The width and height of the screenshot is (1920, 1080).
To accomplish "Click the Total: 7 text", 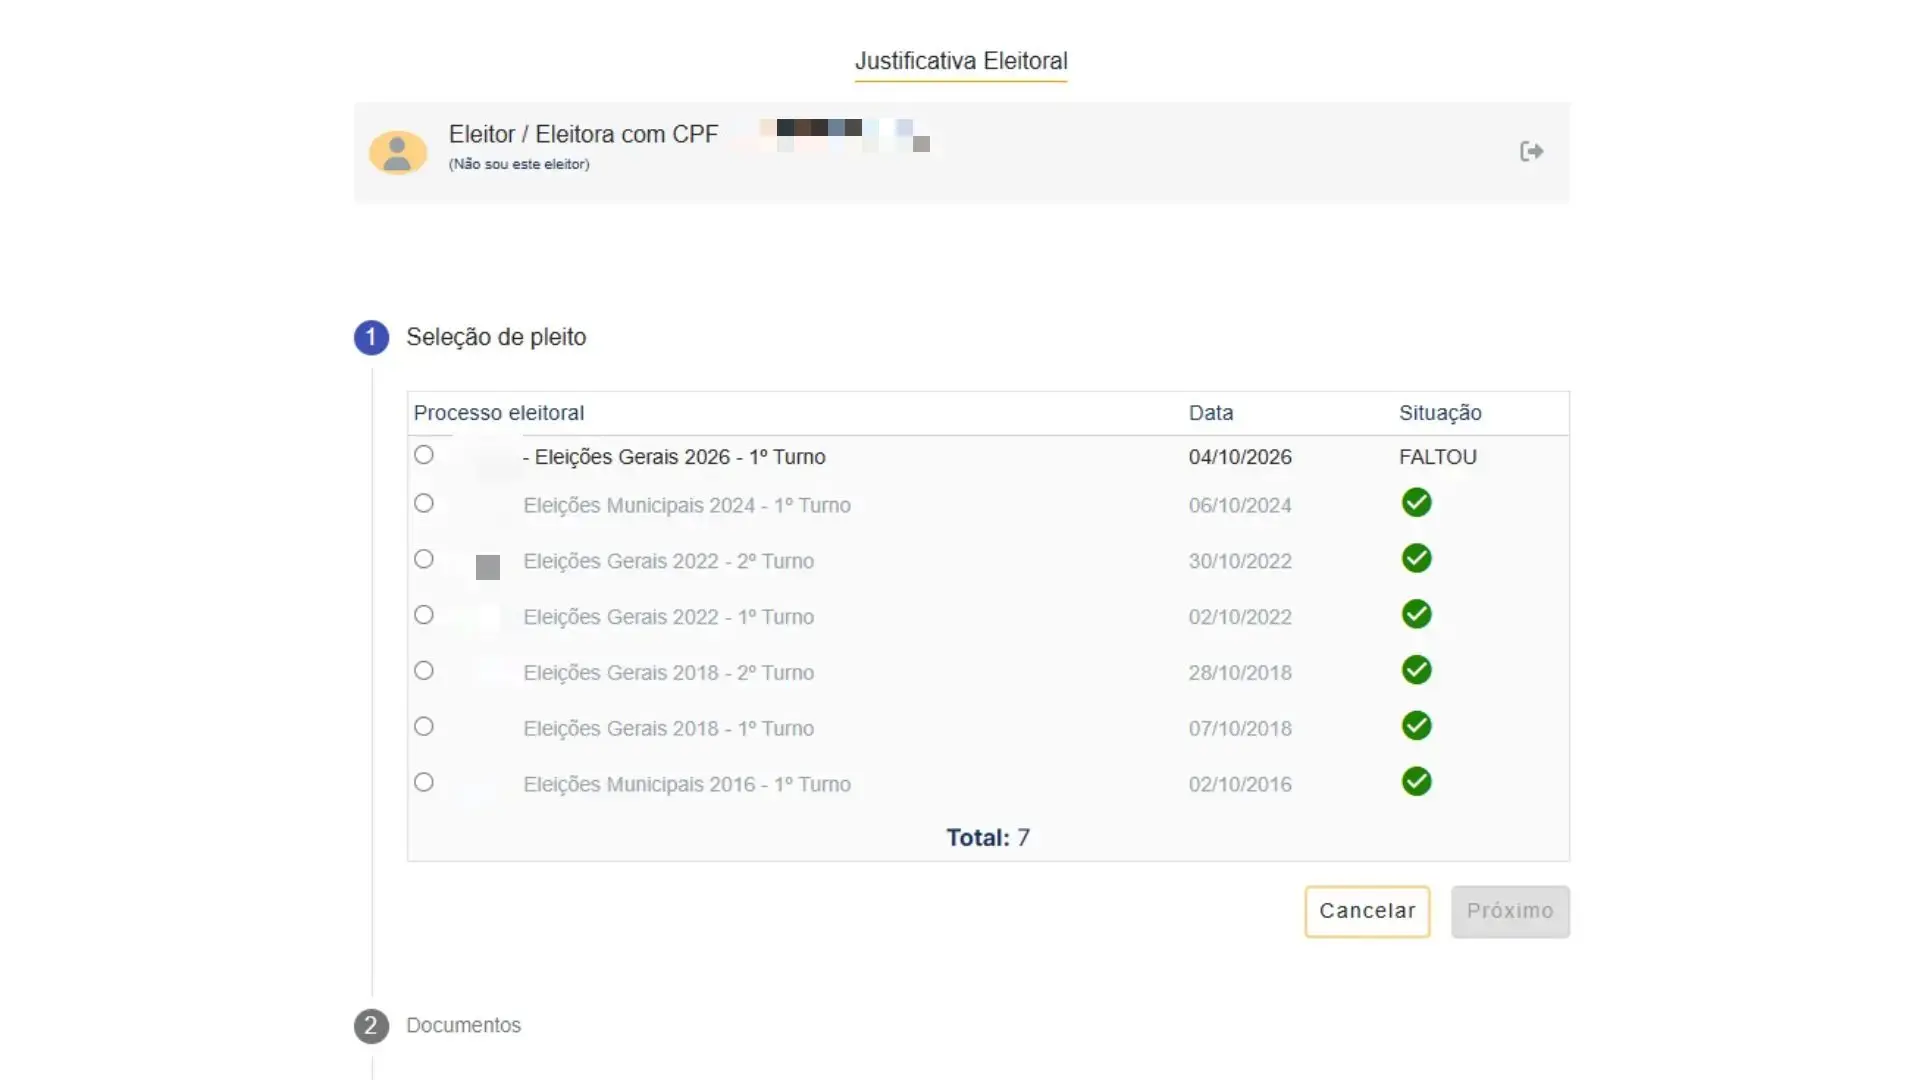I will pyautogui.click(x=988, y=837).
